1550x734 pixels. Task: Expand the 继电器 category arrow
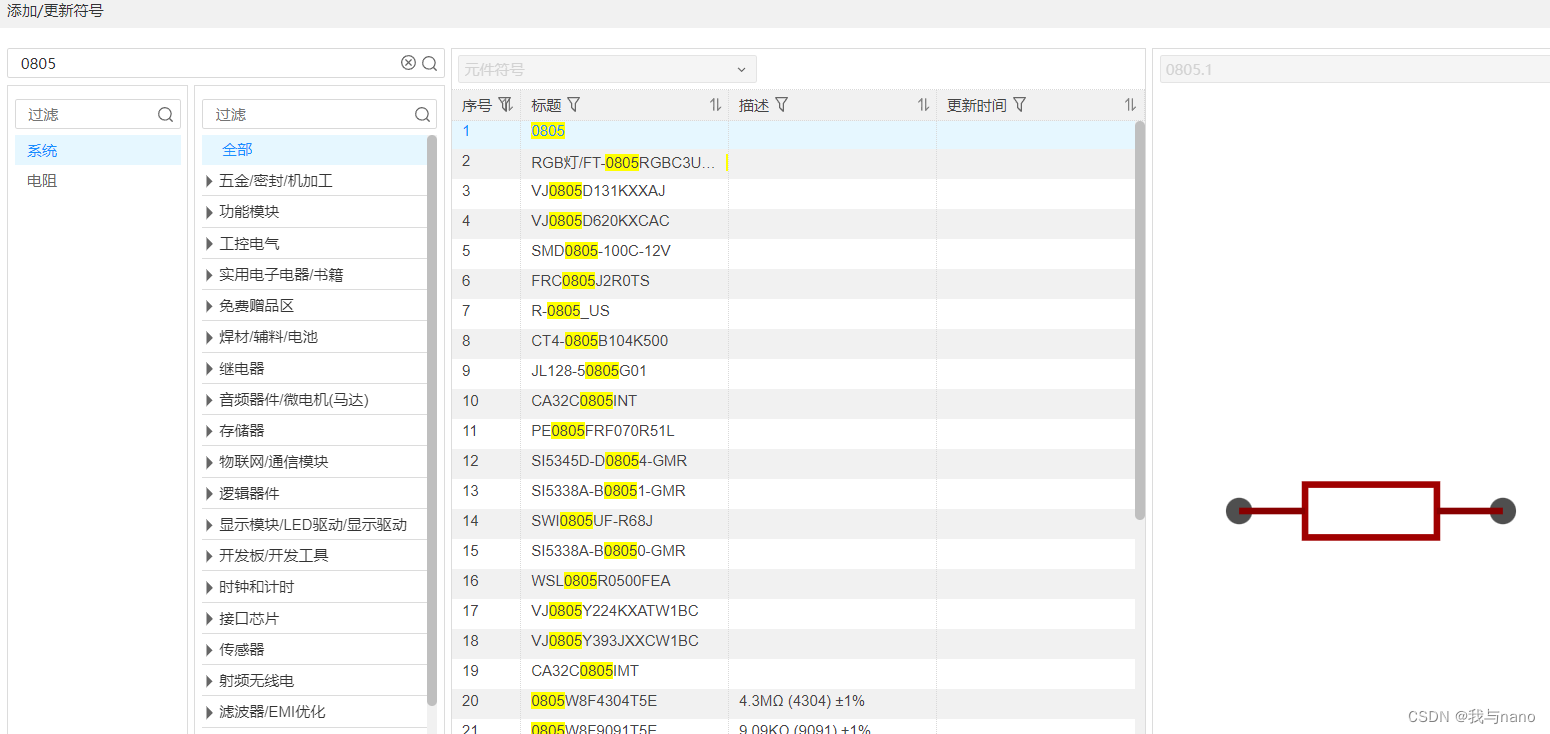209,369
